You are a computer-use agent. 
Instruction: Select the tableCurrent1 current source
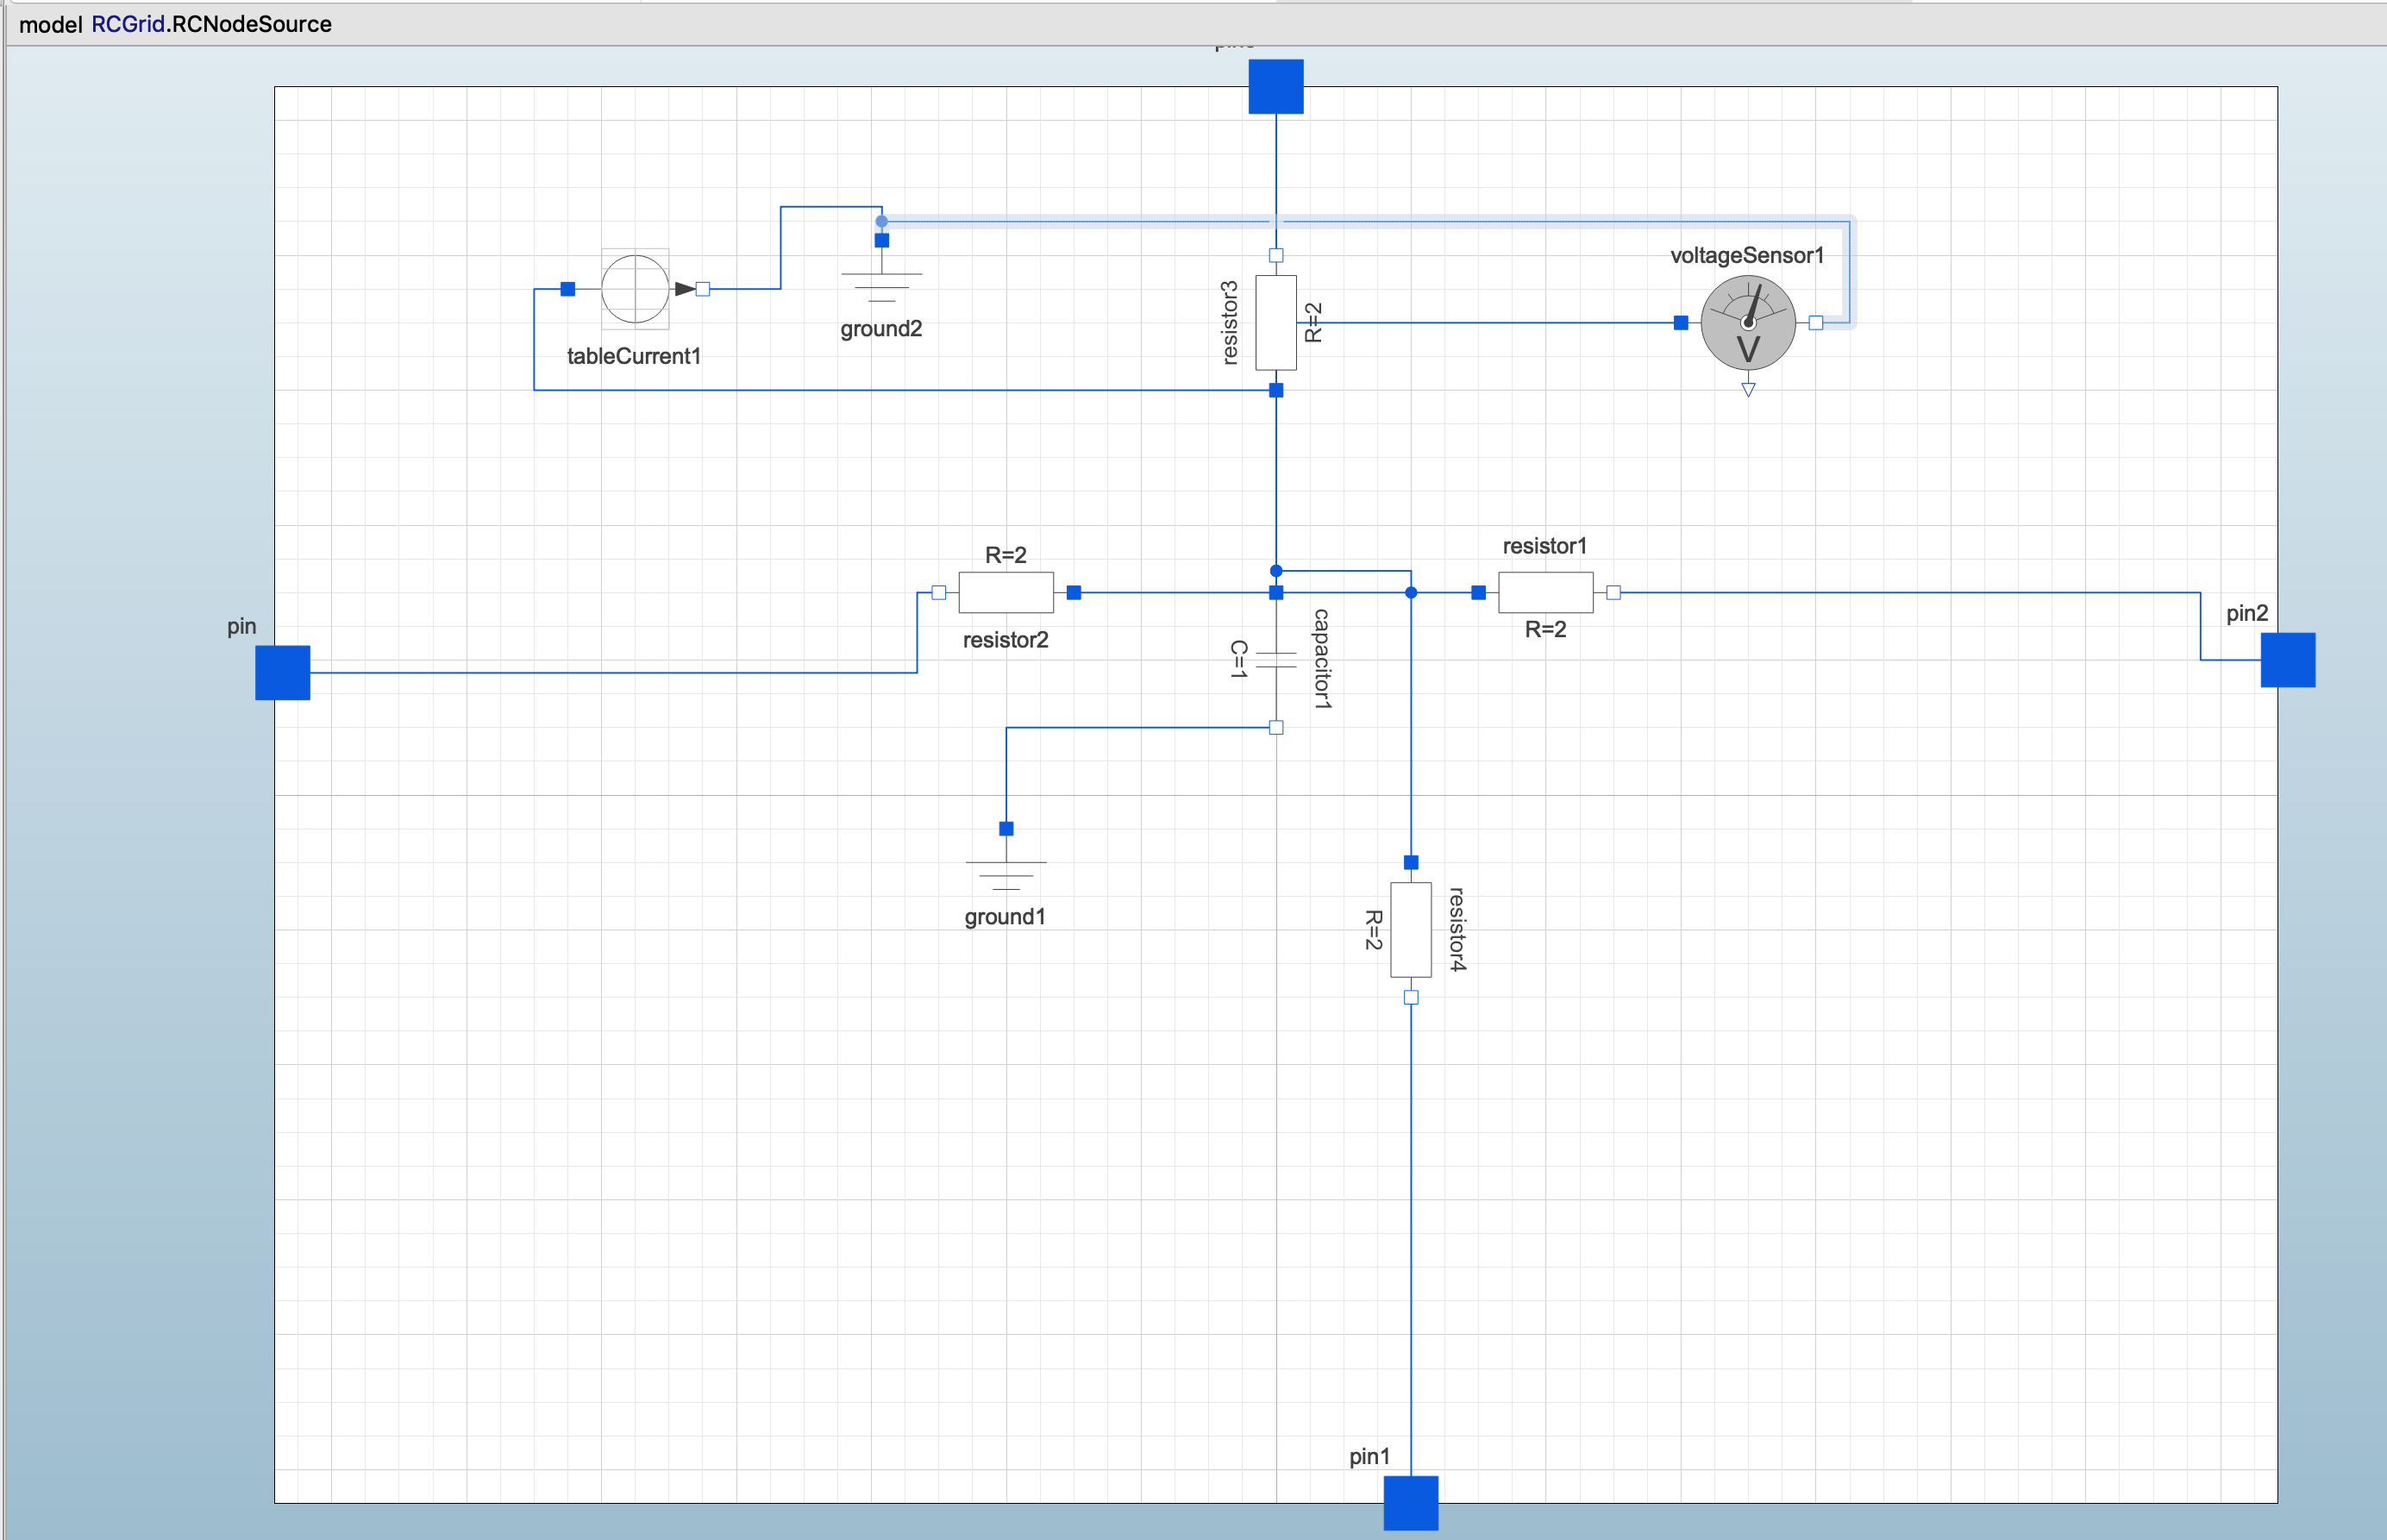(635, 289)
